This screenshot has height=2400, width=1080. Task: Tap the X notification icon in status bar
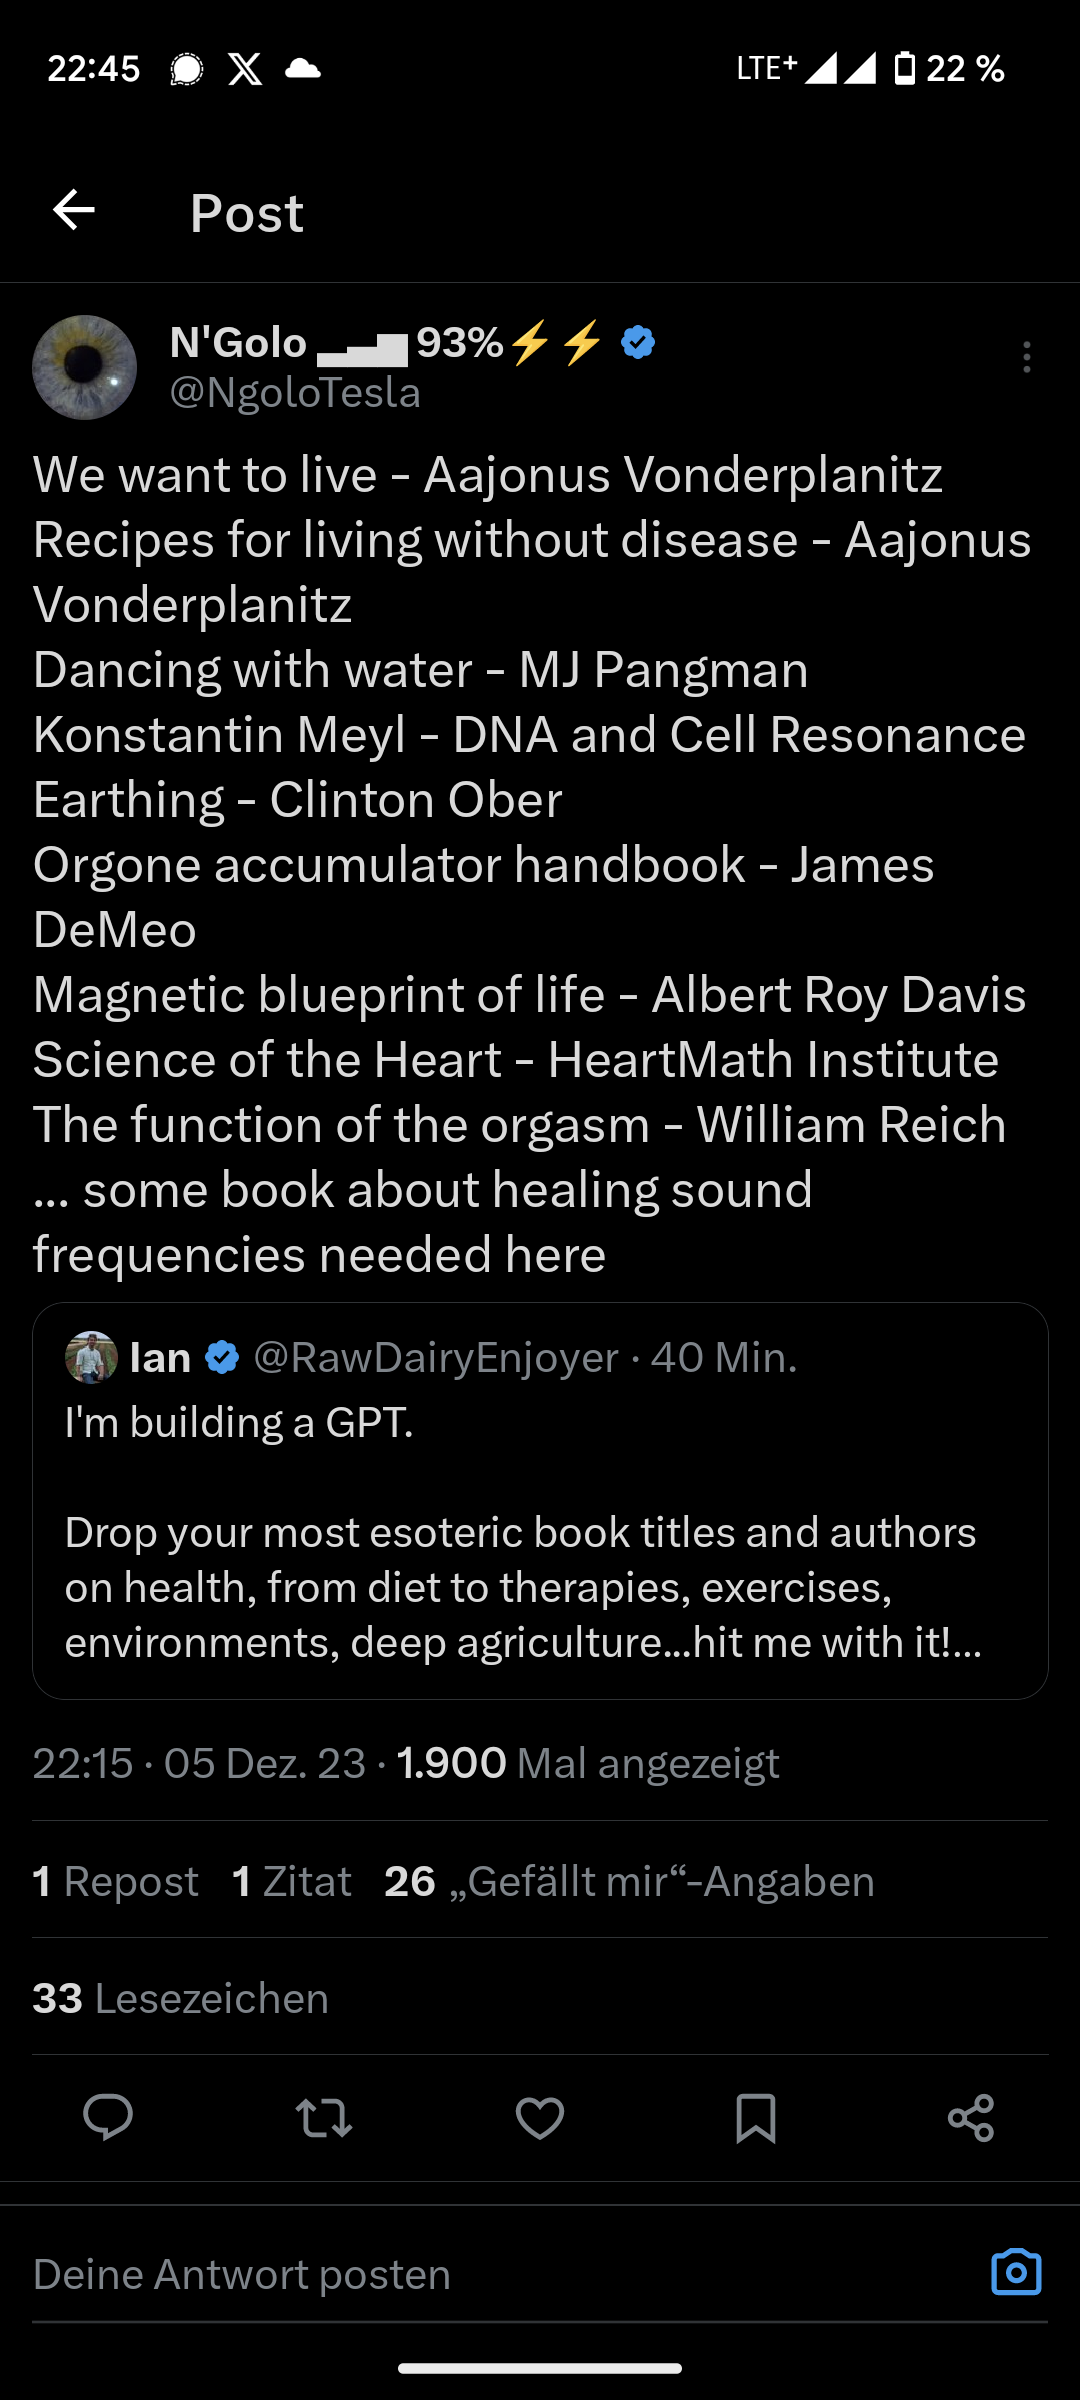245,69
